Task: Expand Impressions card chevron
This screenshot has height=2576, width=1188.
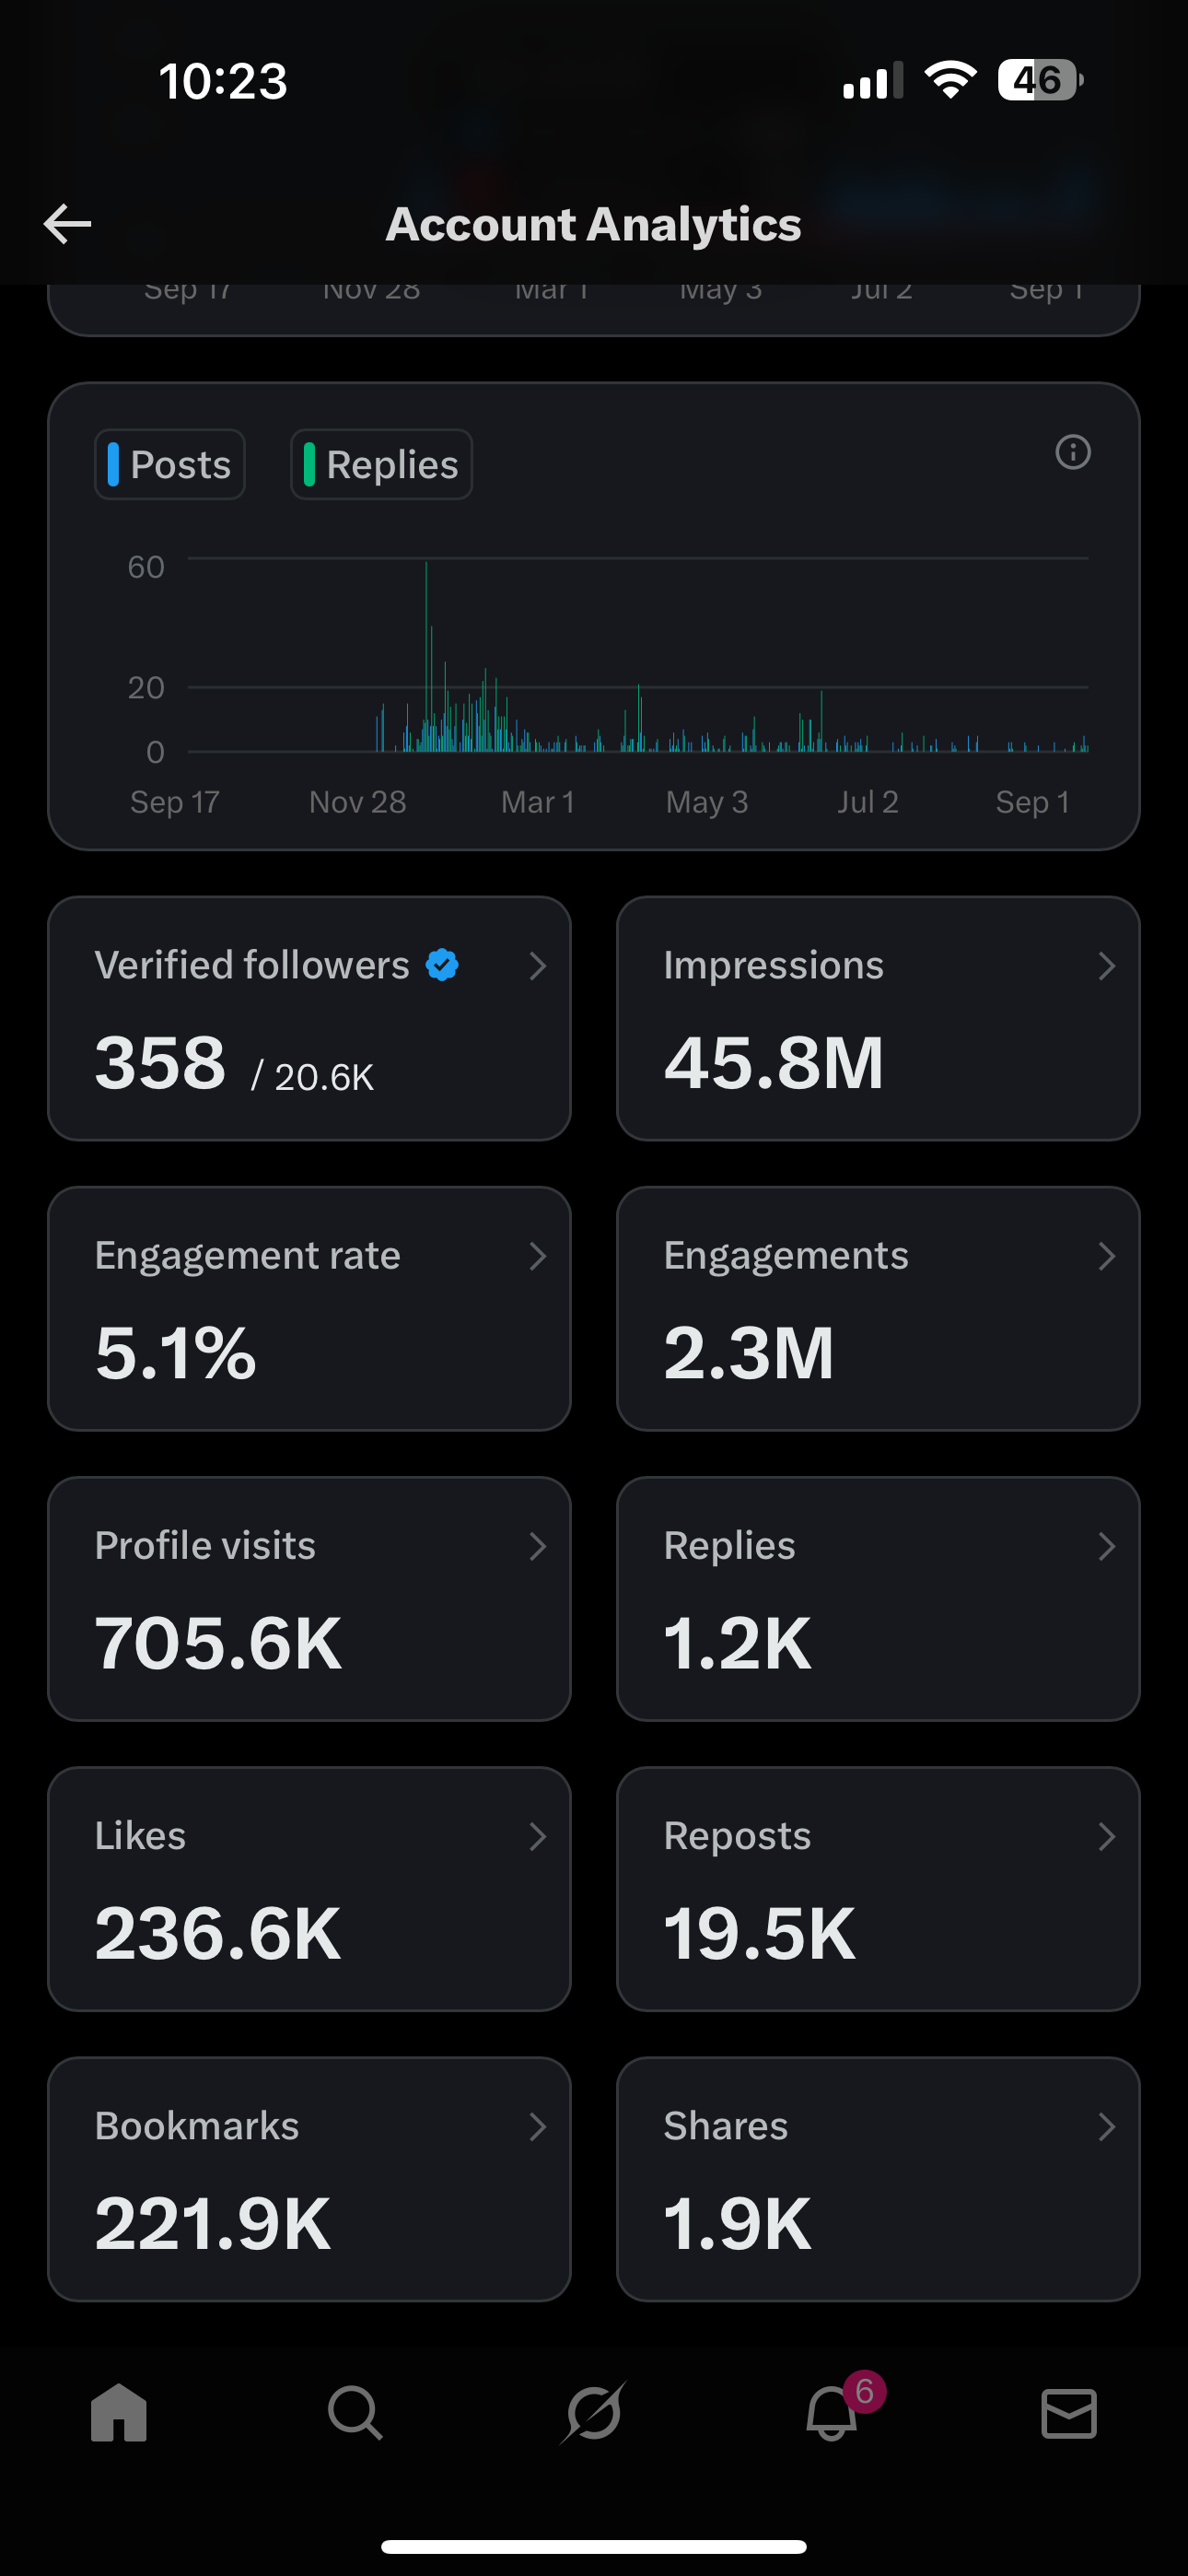Action: click(x=1106, y=966)
